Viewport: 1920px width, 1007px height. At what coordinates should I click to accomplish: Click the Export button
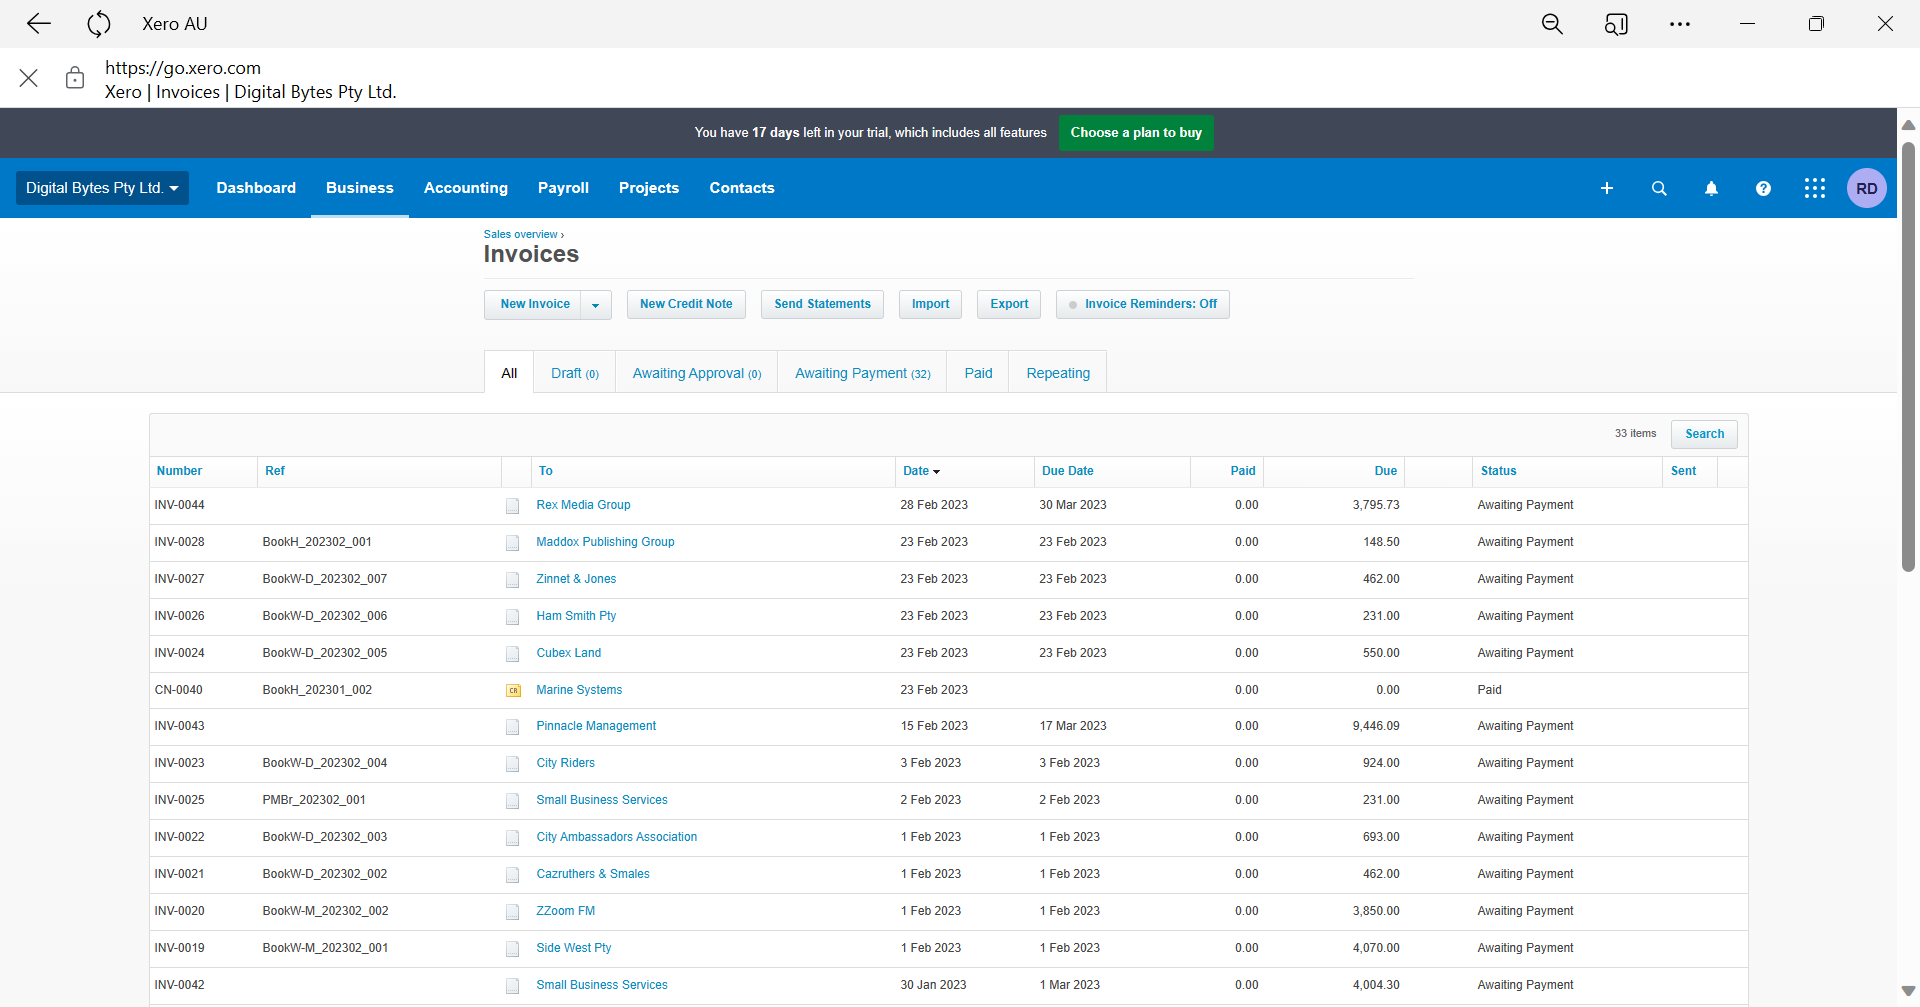click(1009, 304)
